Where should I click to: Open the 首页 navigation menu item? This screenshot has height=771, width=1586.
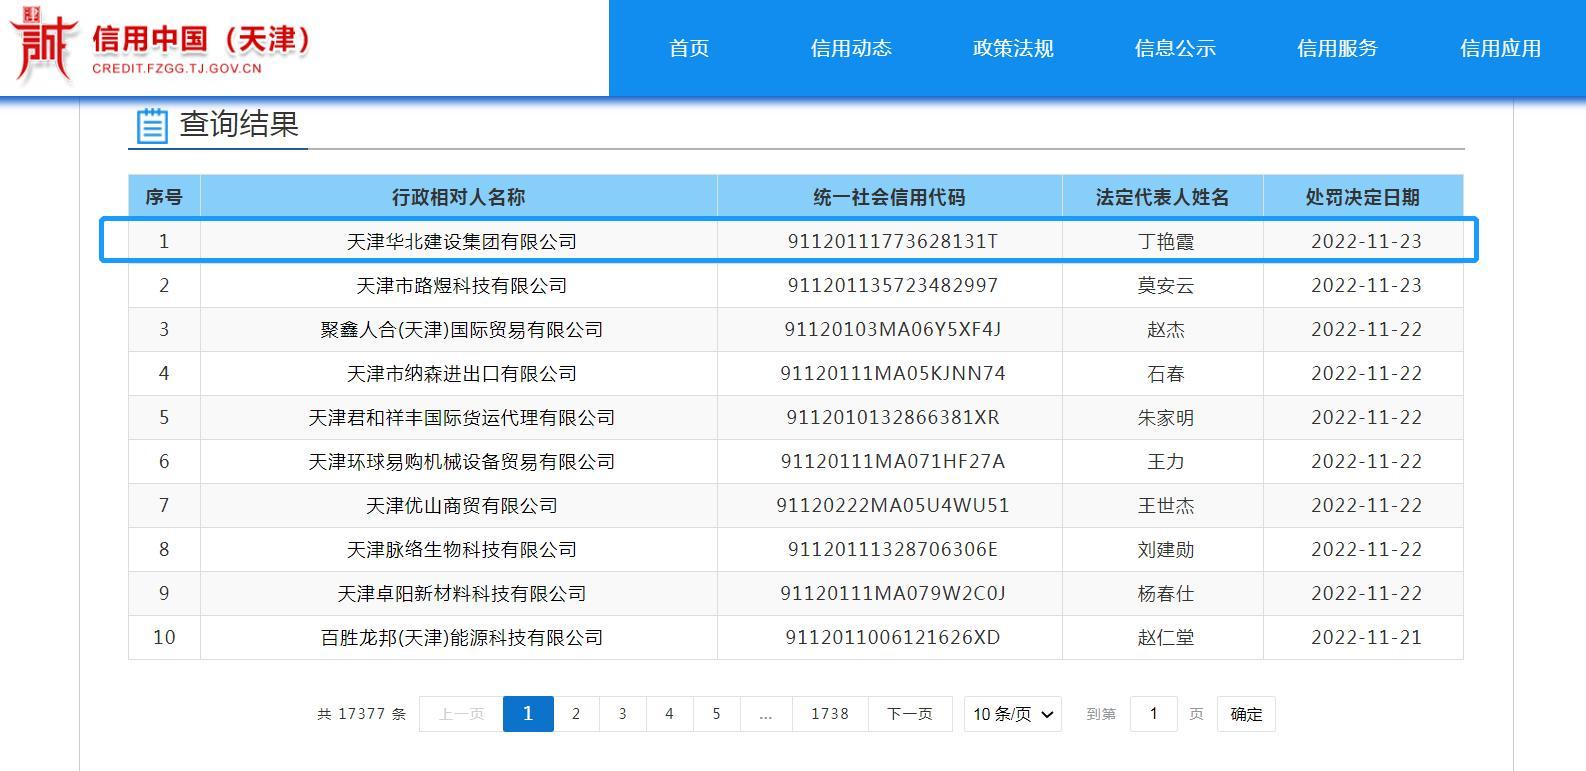click(x=689, y=48)
